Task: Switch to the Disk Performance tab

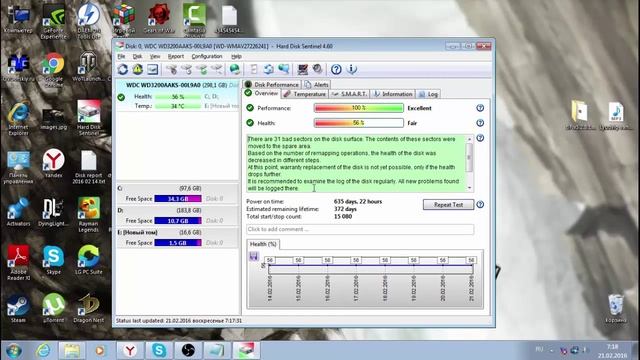Action: pos(272,84)
